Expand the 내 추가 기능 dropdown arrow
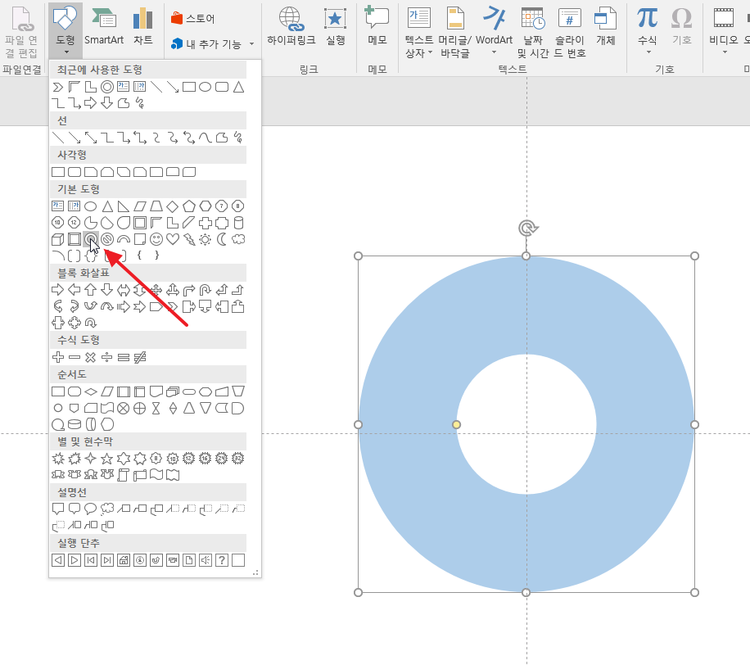This screenshot has height=665, width=750. [x=252, y=44]
